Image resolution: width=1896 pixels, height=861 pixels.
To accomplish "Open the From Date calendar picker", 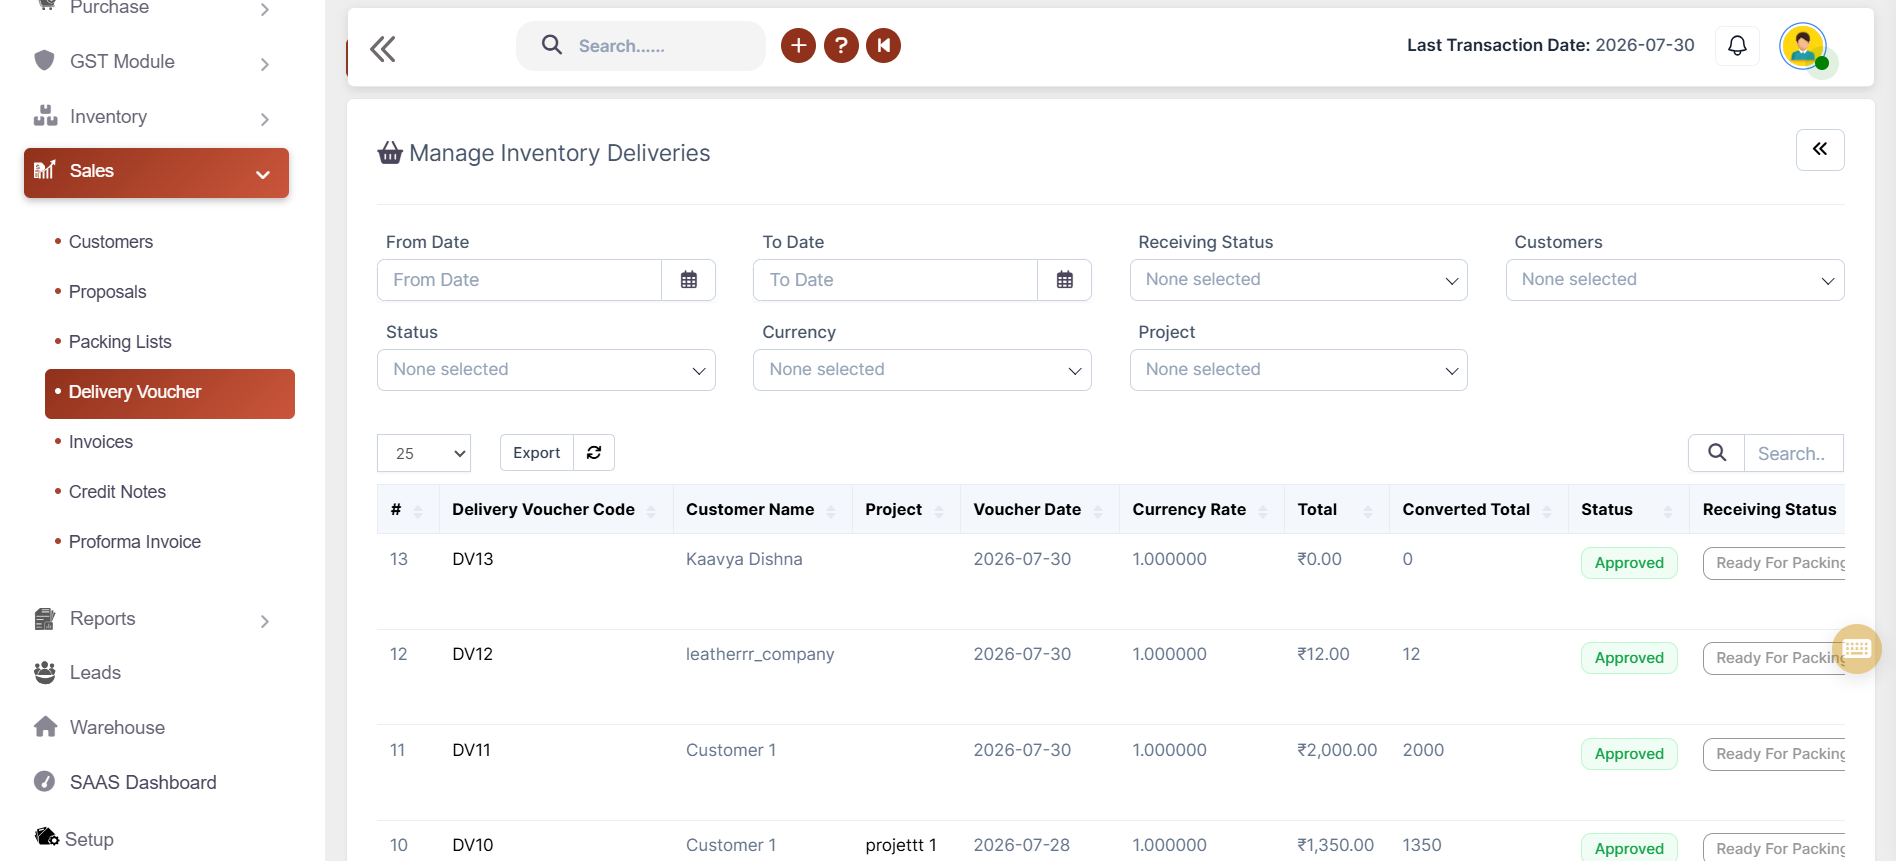I will (x=689, y=280).
